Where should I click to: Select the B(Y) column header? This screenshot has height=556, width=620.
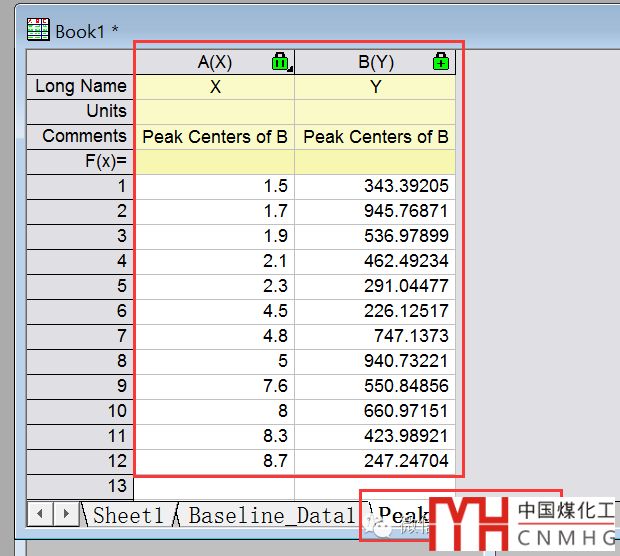click(x=375, y=62)
